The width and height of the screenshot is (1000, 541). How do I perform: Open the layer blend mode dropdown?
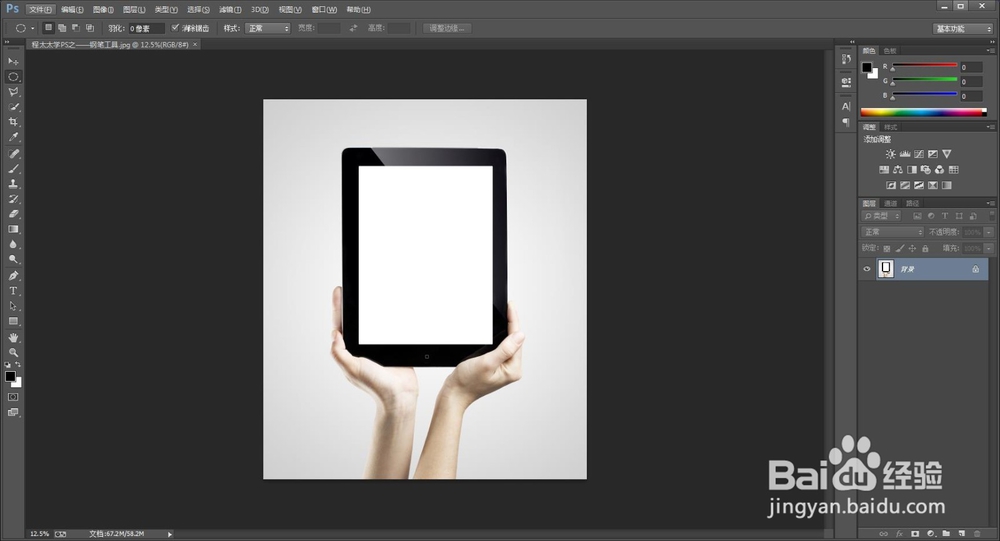tap(892, 232)
